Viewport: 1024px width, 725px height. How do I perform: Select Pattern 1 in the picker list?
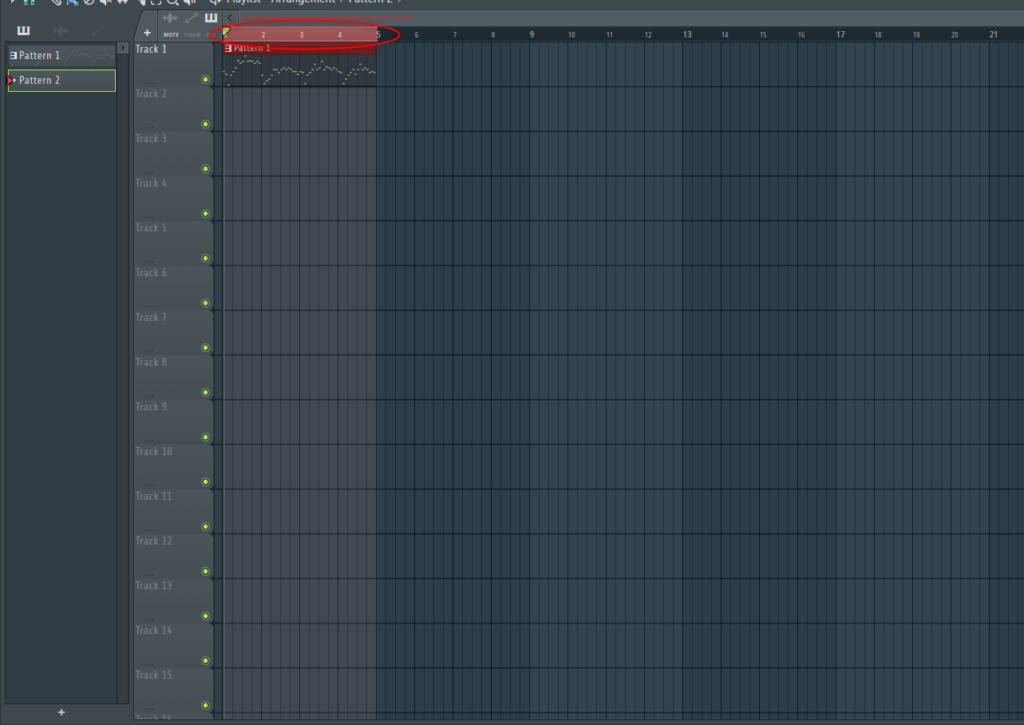[x=61, y=56]
